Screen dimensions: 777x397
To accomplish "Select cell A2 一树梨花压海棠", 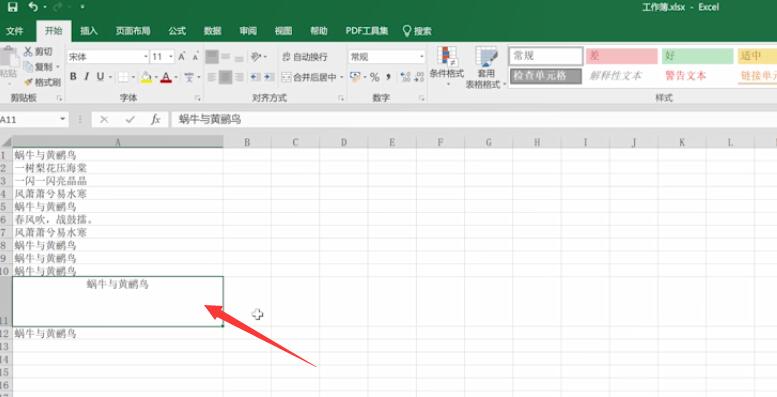I will tap(118, 168).
